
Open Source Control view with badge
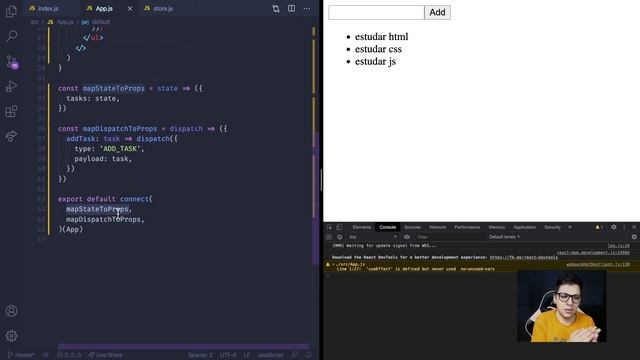tap(12, 62)
